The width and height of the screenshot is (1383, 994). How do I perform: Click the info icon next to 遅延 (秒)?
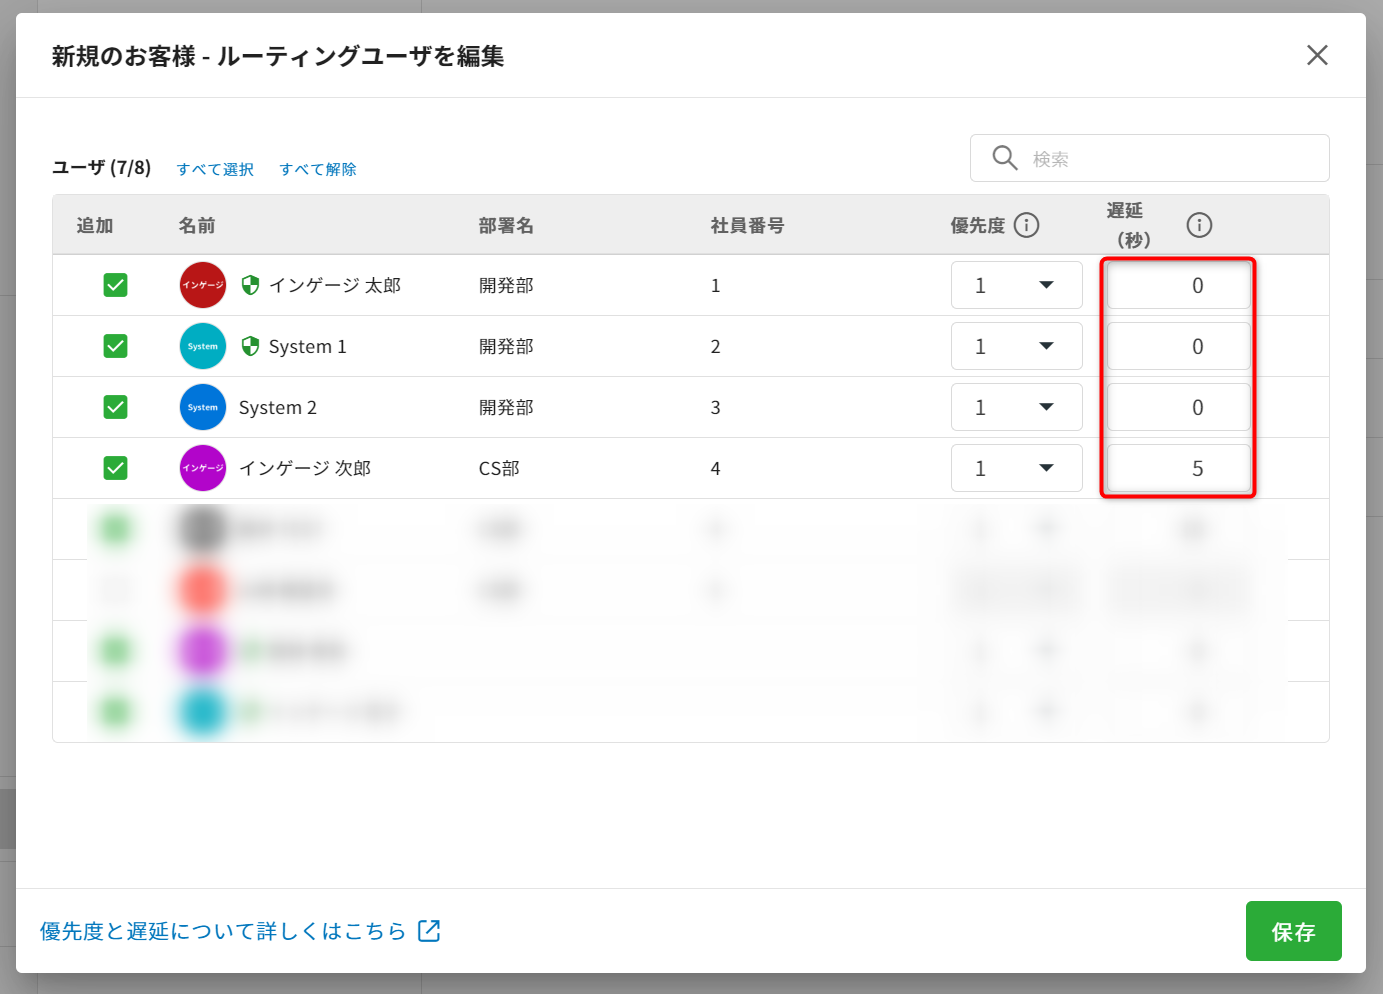tap(1199, 225)
